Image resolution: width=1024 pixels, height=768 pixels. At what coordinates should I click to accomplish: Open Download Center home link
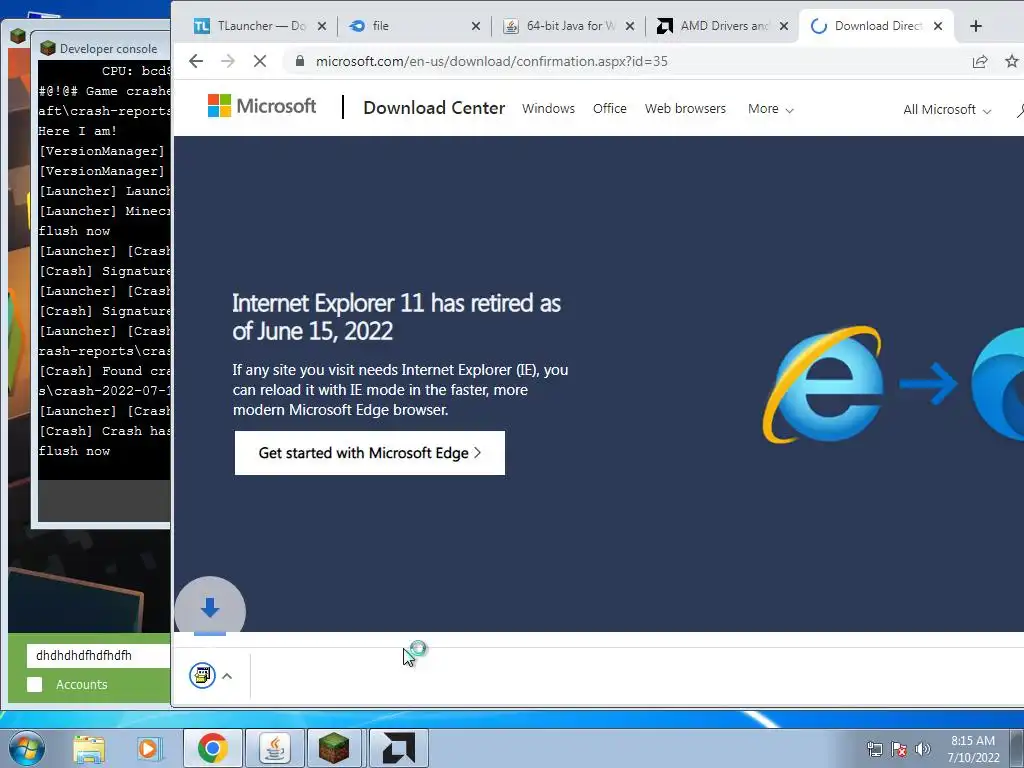click(x=434, y=108)
